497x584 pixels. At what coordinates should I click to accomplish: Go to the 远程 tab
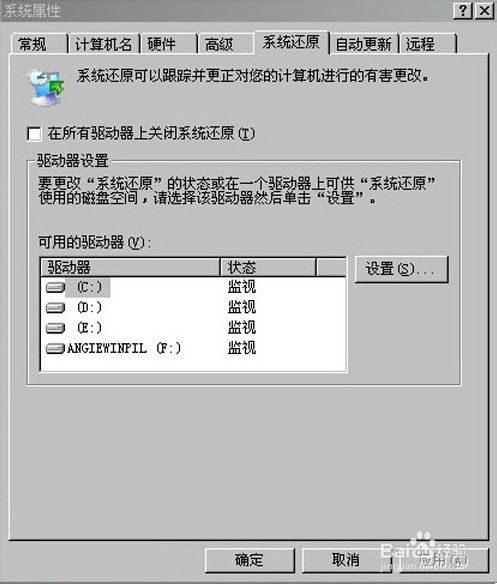[x=428, y=44]
